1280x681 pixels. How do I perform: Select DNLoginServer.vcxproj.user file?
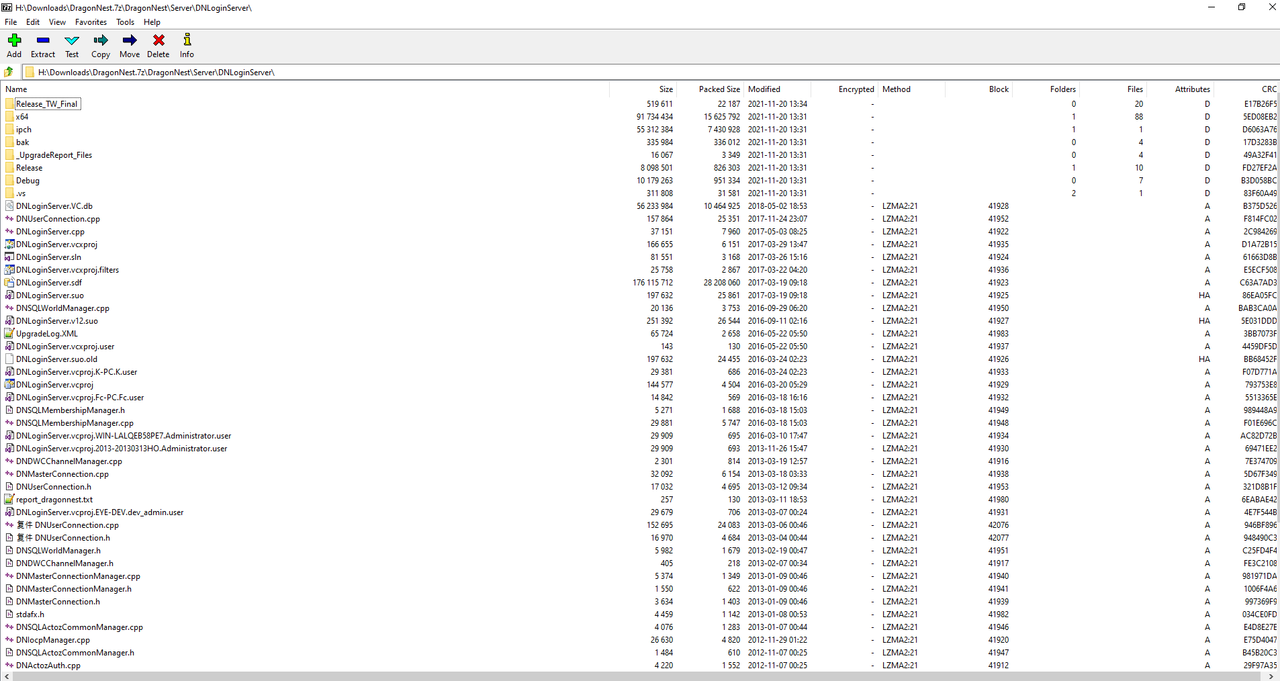tap(65, 346)
